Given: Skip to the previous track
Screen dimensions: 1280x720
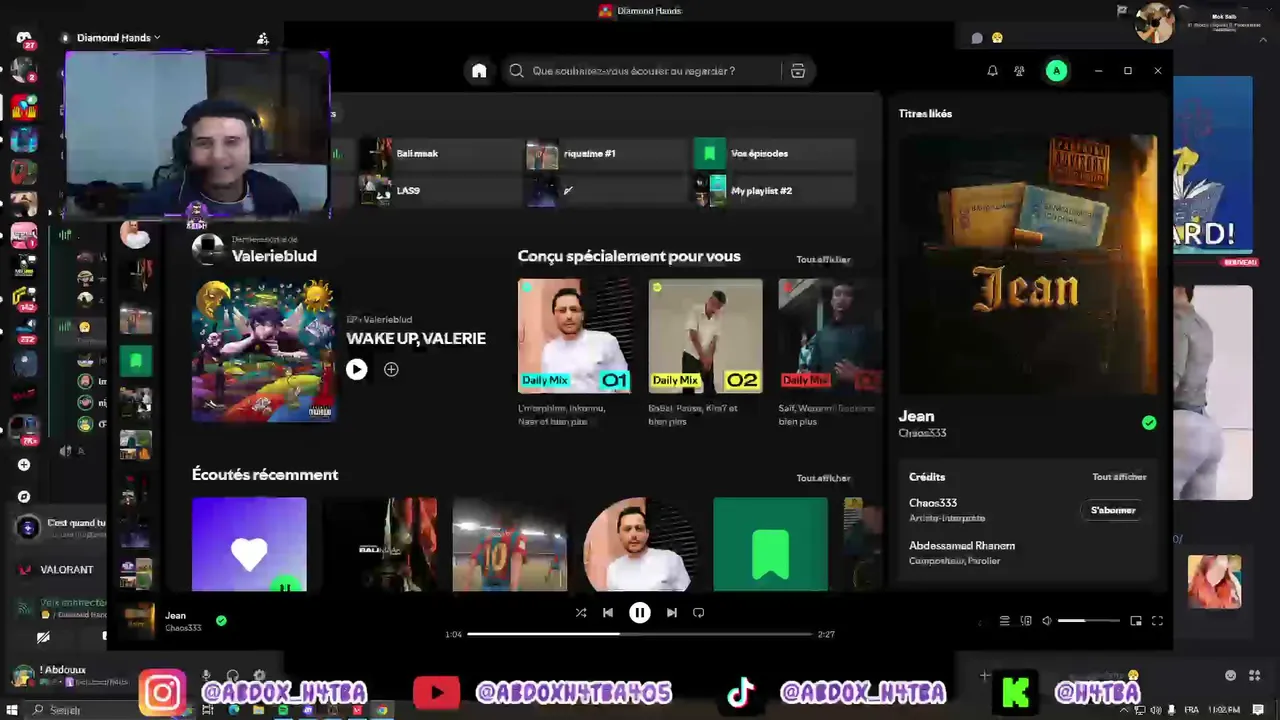Looking at the screenshot, I should 608,613.
